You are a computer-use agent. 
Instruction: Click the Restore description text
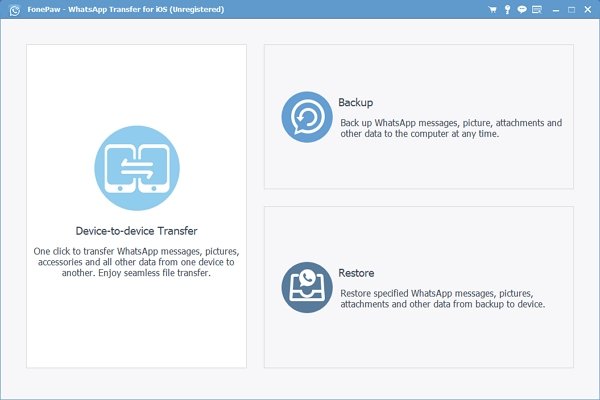442,299
